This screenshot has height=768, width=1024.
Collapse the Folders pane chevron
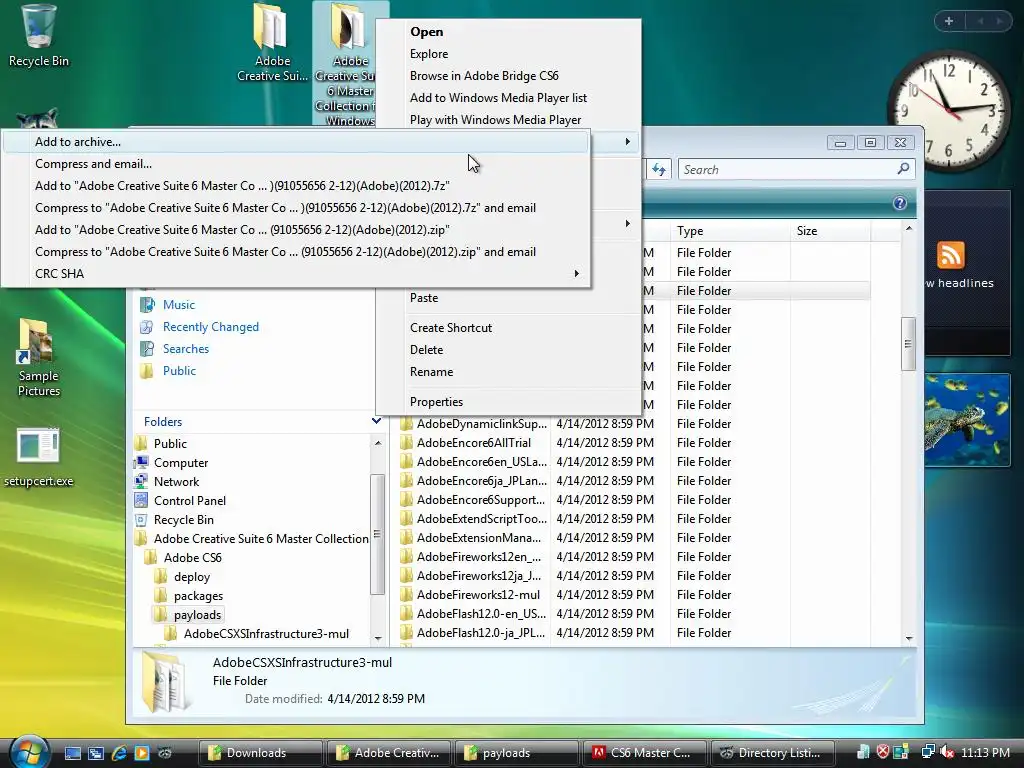pos(376,421)
